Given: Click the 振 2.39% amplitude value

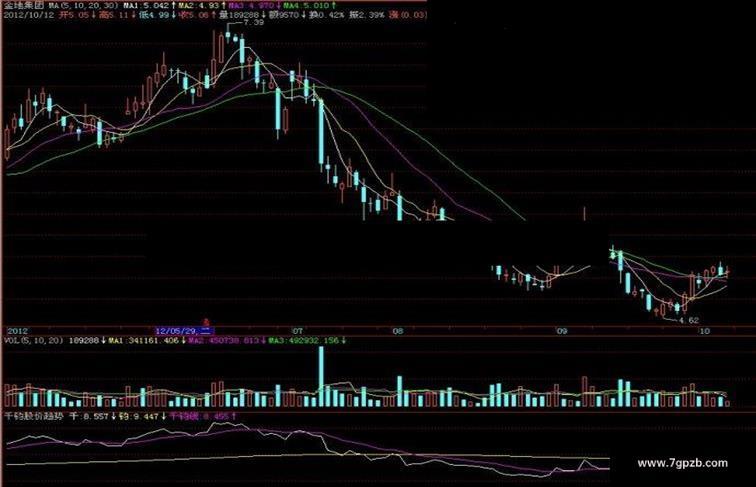Looking at the screenshot, I should [x=367, y=15].
